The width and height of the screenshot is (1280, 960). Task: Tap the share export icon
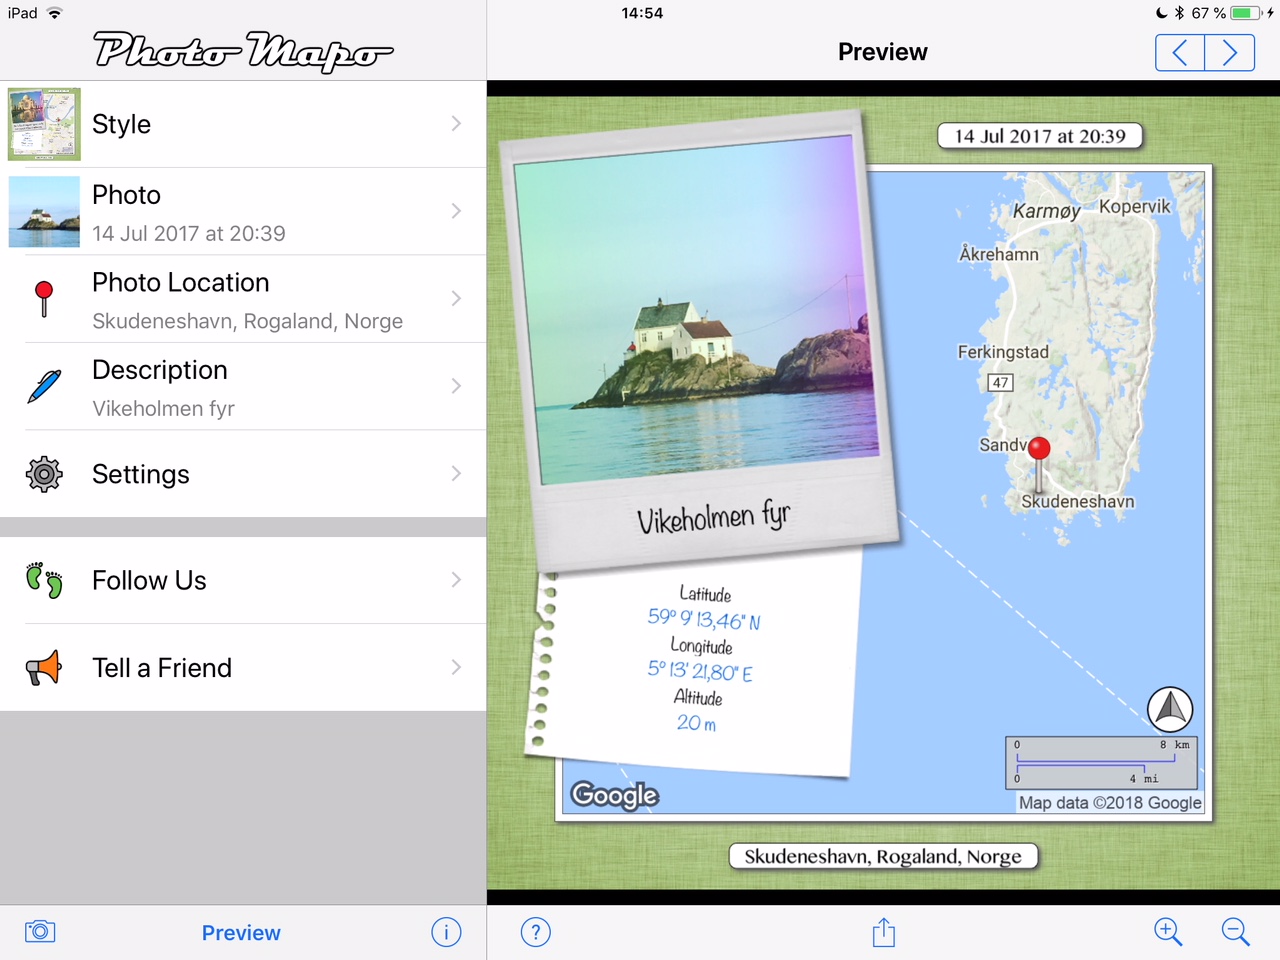[x=883, y=932]
